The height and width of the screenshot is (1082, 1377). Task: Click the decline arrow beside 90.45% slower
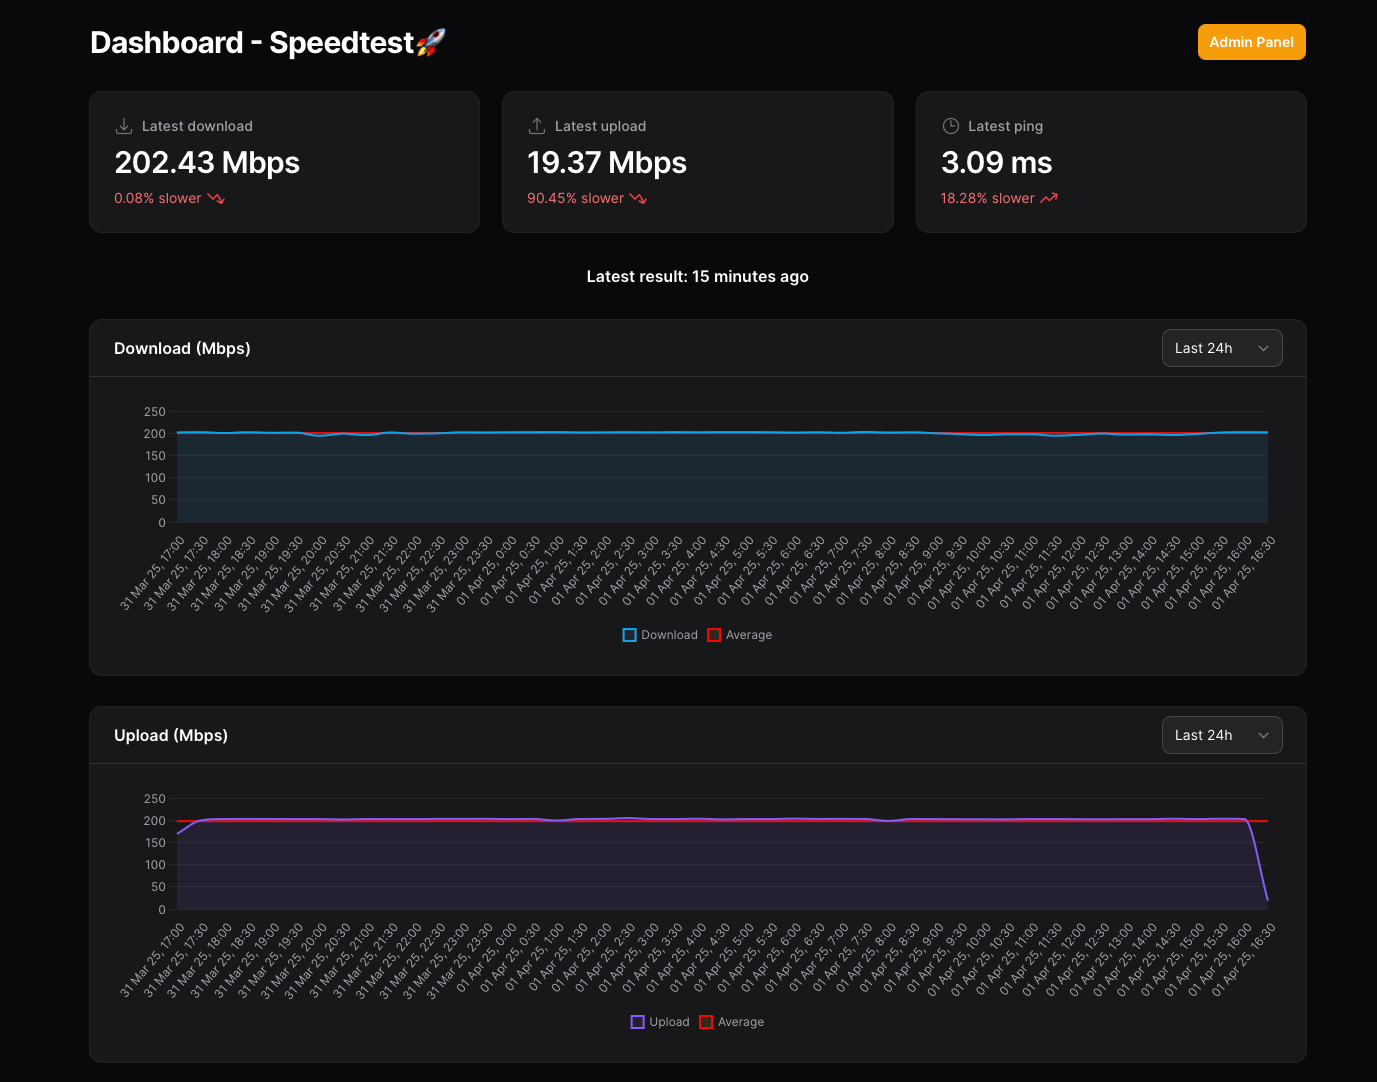click(x=639, y=198)
